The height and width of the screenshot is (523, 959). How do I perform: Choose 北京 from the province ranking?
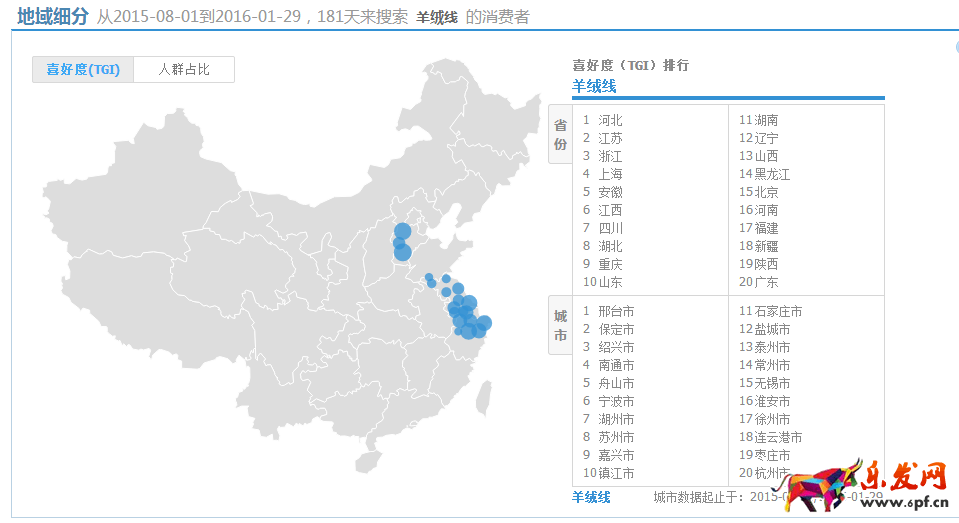(766, 192)
